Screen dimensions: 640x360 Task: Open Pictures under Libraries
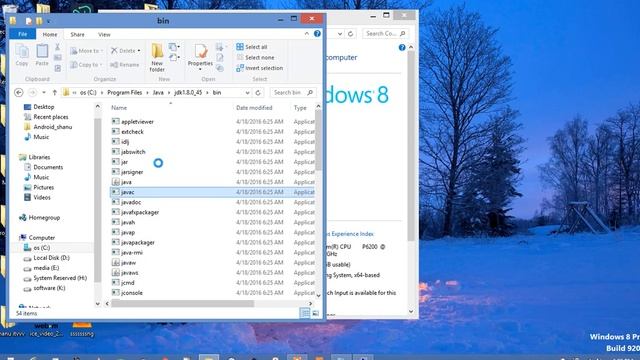point(43,187)
